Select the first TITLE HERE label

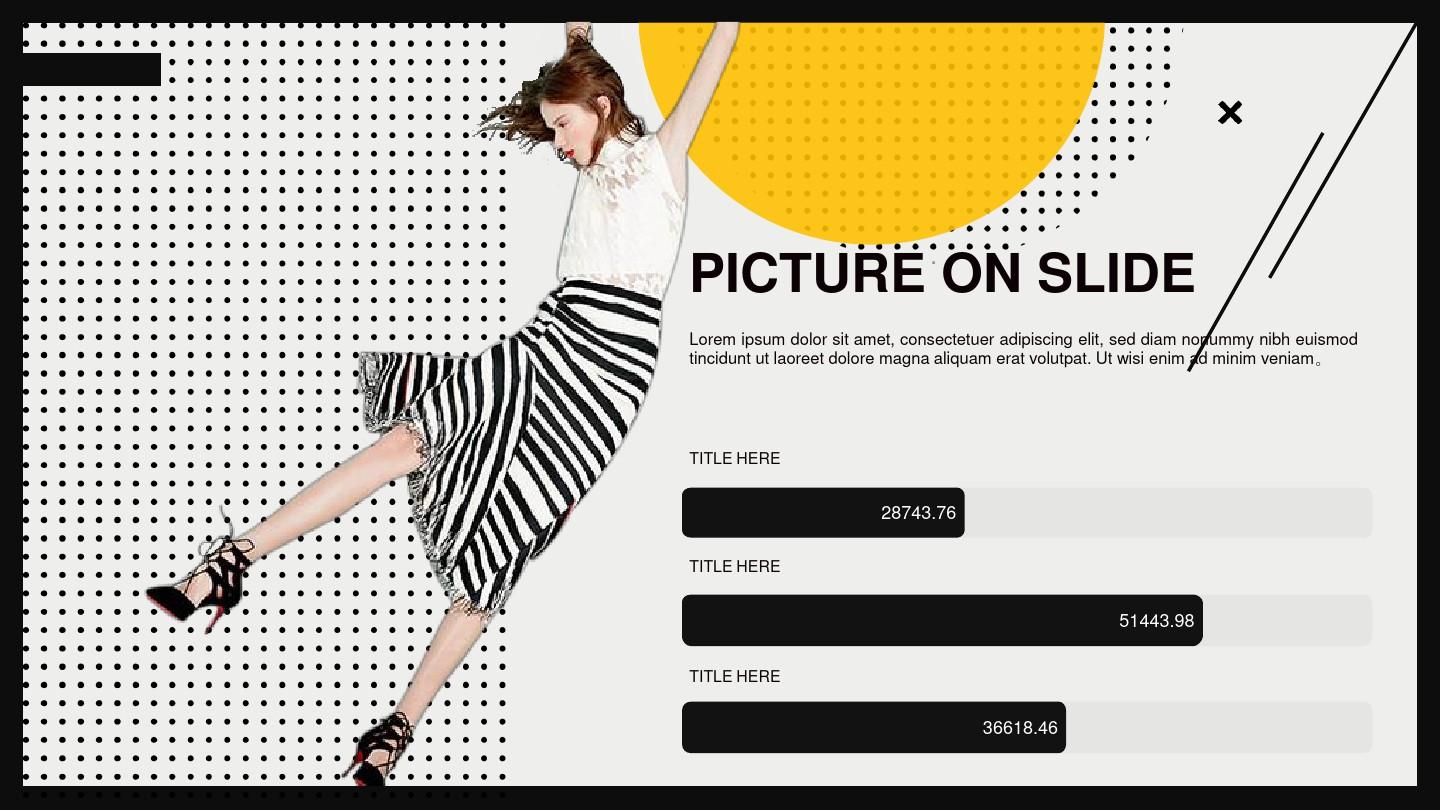[734, 459]
